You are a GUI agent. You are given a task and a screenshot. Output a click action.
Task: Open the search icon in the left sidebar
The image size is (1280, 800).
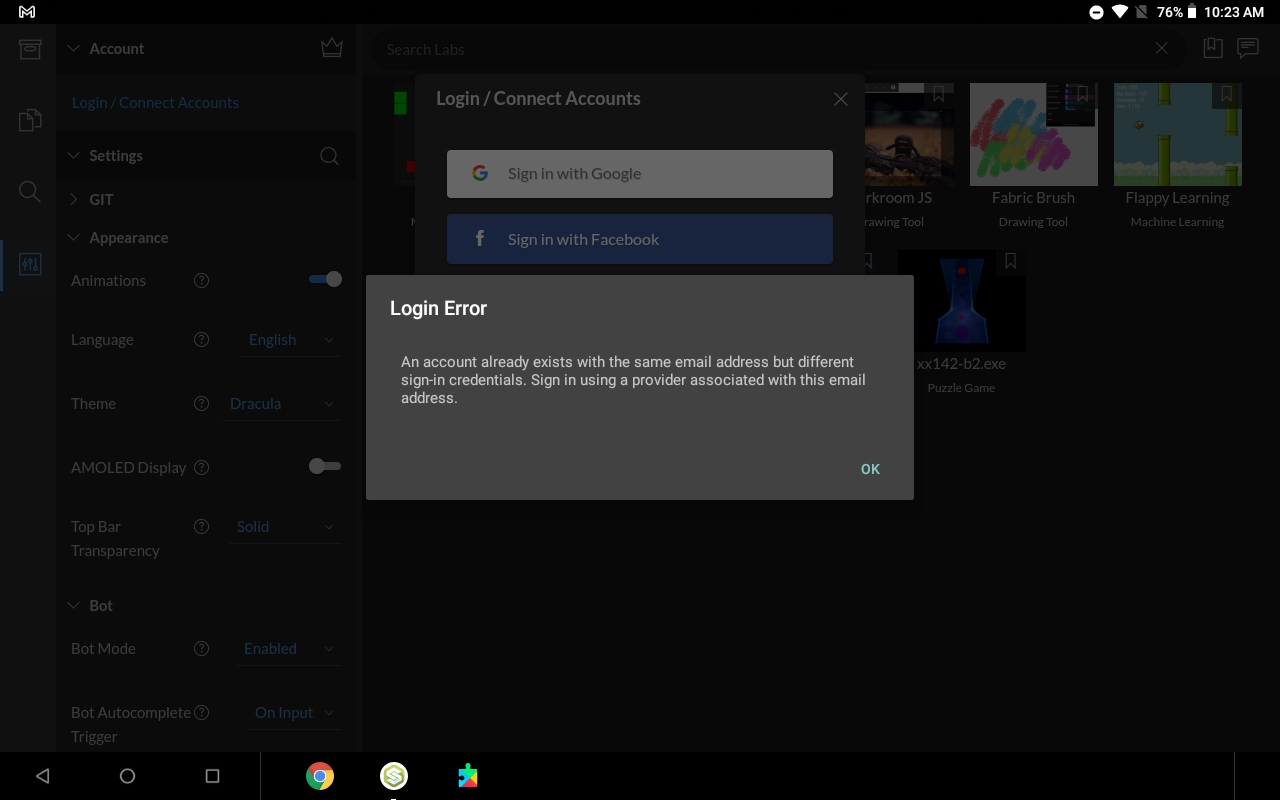(x=29, y=191)
